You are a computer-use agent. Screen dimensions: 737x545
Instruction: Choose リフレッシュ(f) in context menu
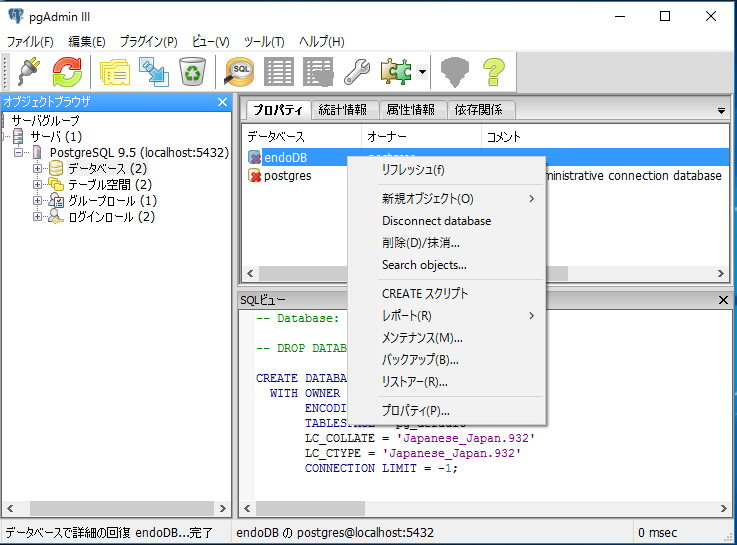pos(447,170)
